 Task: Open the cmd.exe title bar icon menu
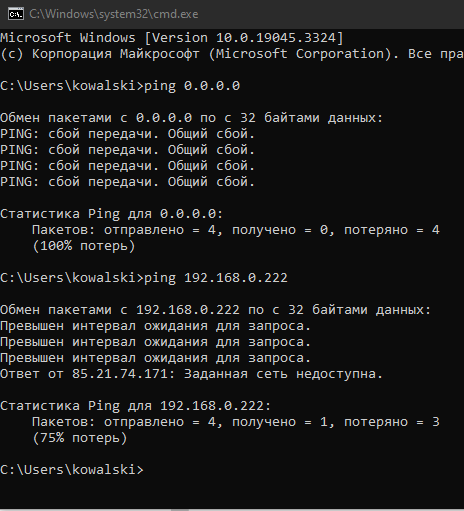click(16, 14)
